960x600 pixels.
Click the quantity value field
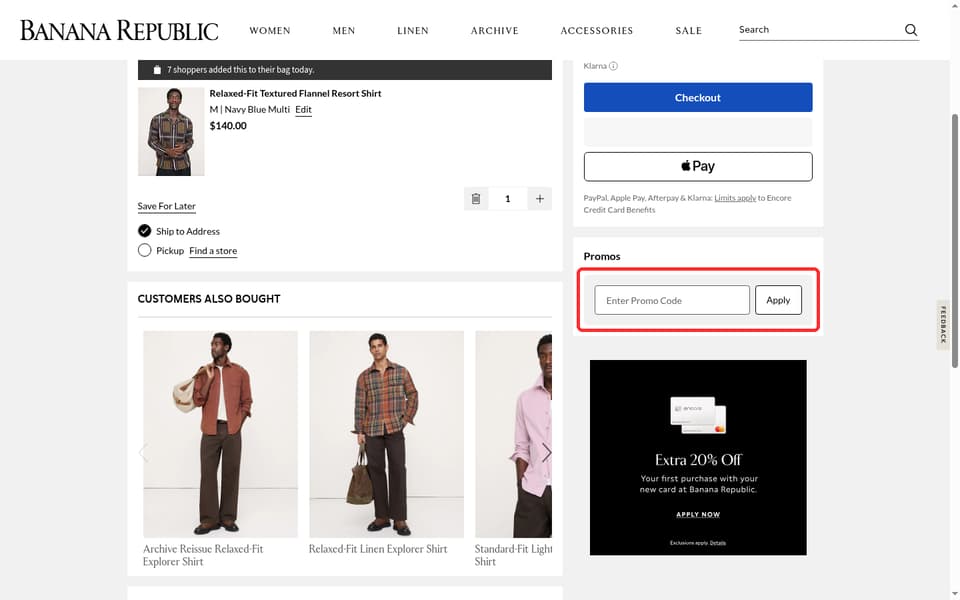pos(508,199)
